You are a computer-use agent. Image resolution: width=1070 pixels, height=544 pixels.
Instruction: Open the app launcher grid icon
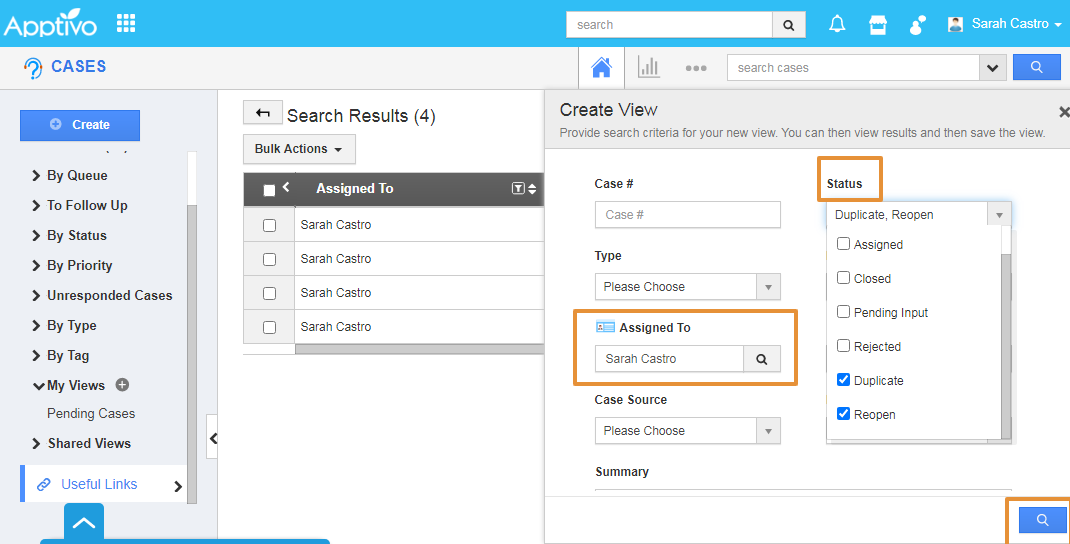coord(126,23)
